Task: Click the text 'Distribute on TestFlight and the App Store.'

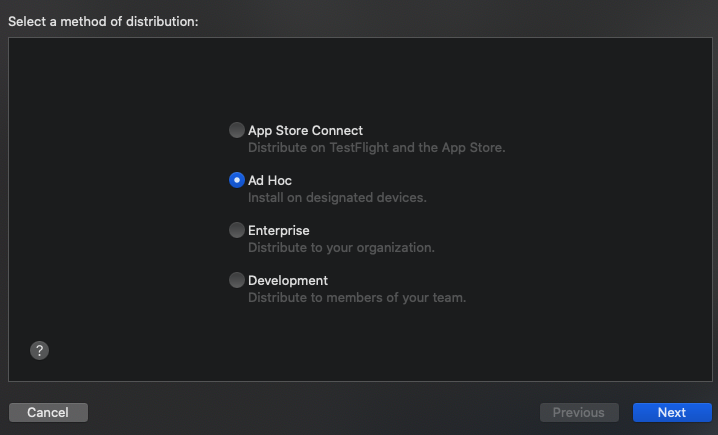Action: 376,148
